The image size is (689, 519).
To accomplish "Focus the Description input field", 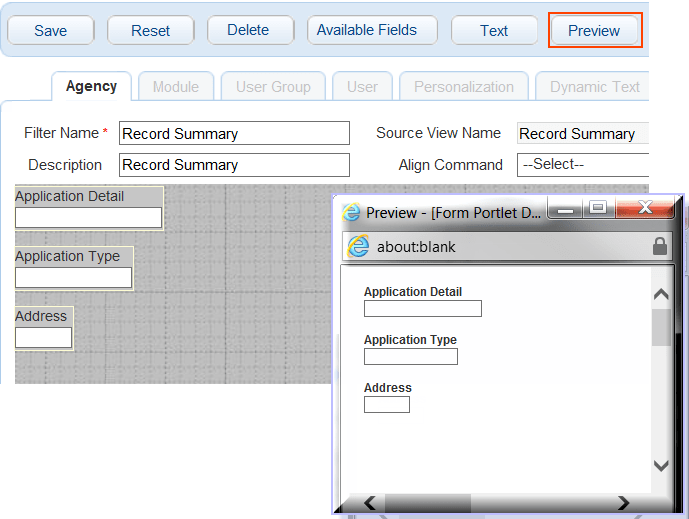I will [x=234, y=165].
